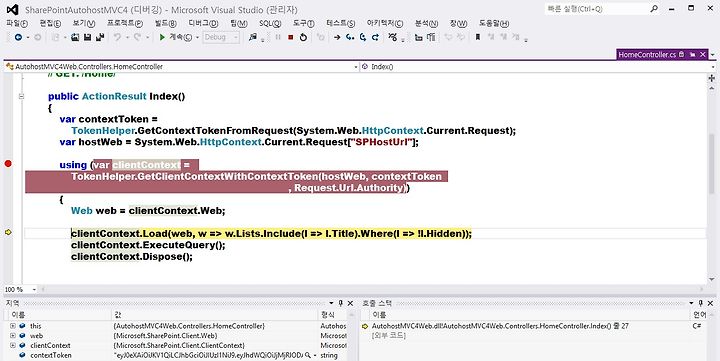Click the 값 column header in Locals
The width and height of the screenshot is (720, 361).
click(215, 315)
